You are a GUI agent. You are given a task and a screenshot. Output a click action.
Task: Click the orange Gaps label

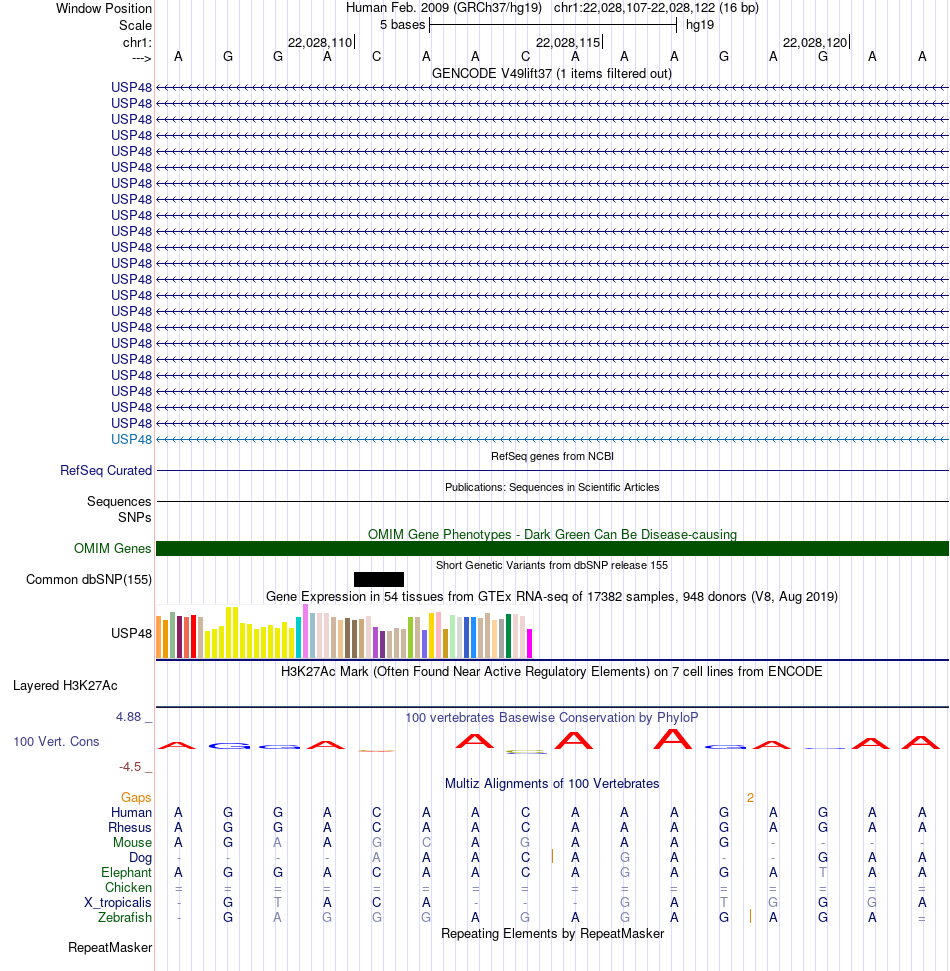click(x=136, y=798)
